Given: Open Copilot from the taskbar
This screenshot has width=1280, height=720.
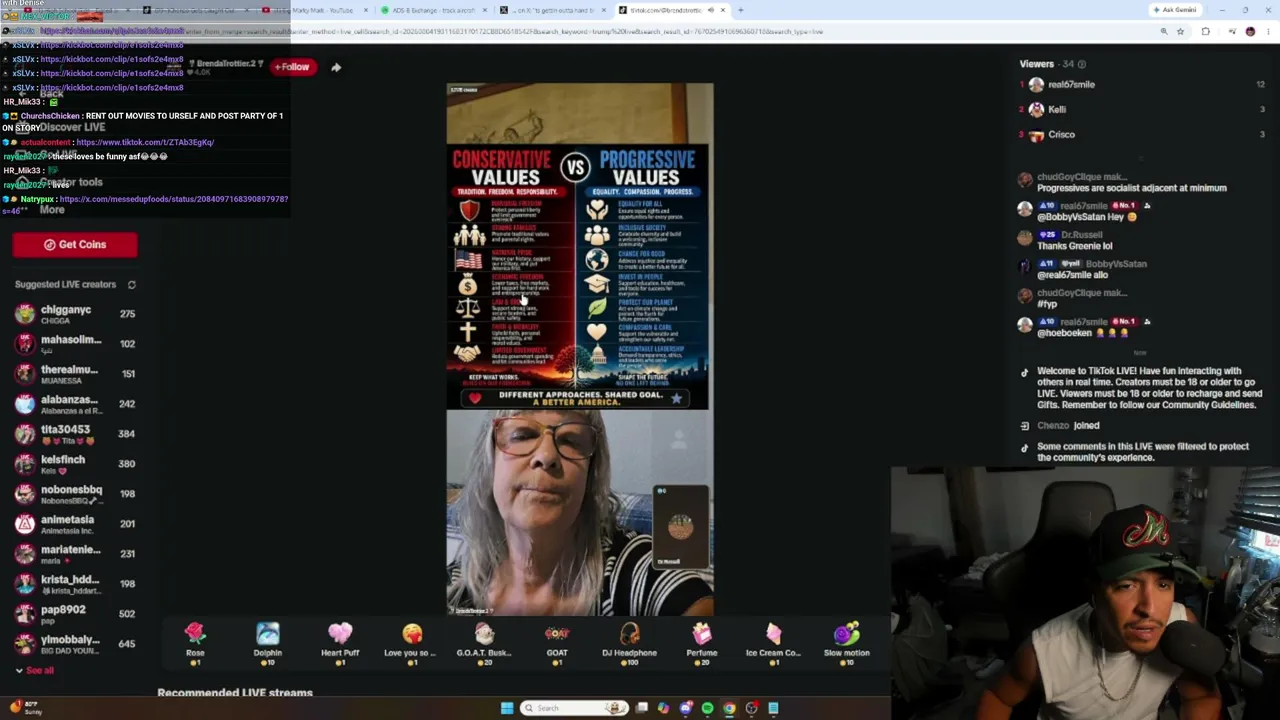Looking at the screenshot, I should pyautogui.click(x=663, y=708).
